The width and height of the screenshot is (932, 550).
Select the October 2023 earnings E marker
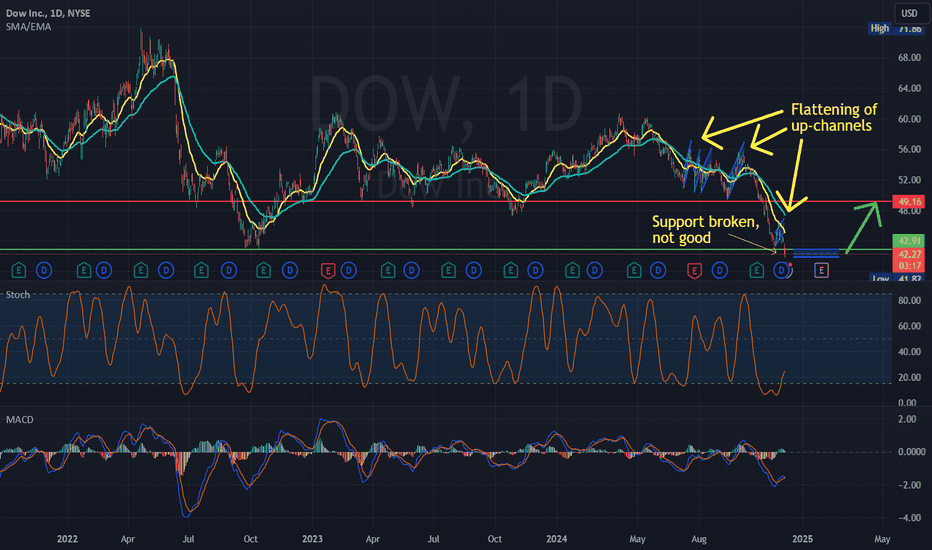(x=511, y=271)
